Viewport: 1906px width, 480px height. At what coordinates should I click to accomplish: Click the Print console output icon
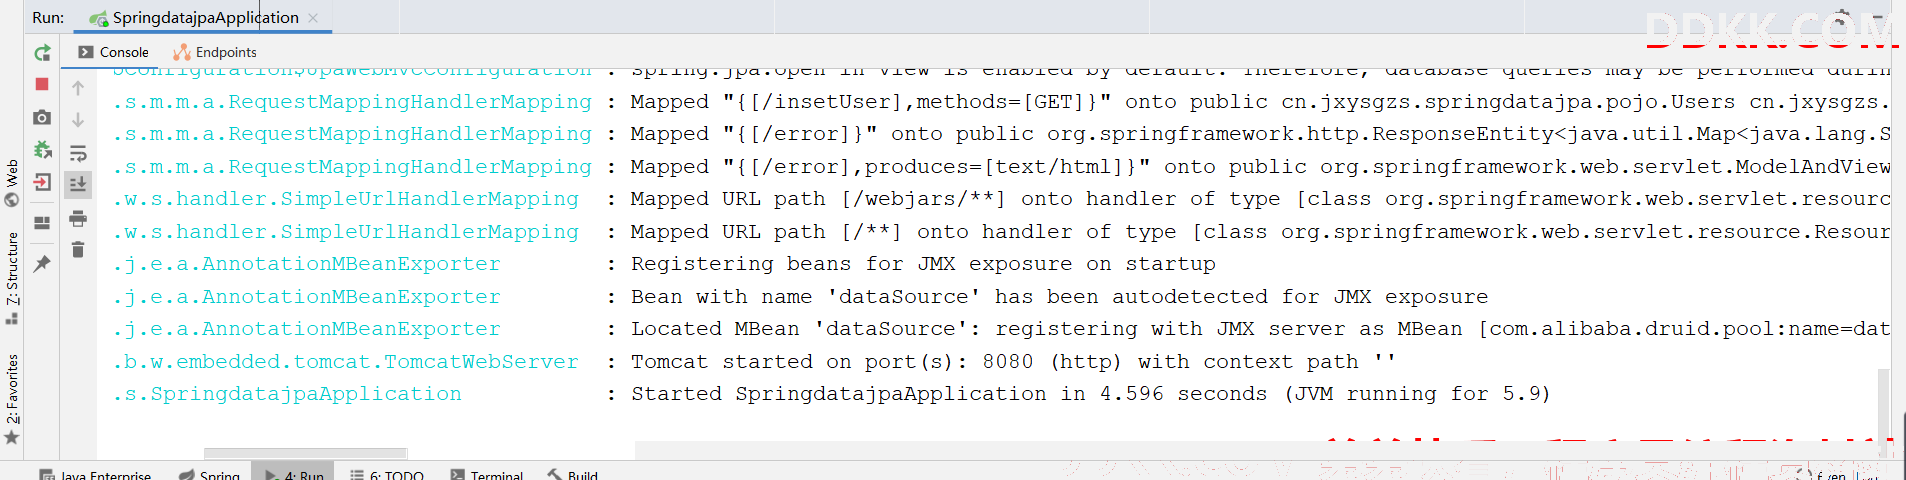pos(78,218)
